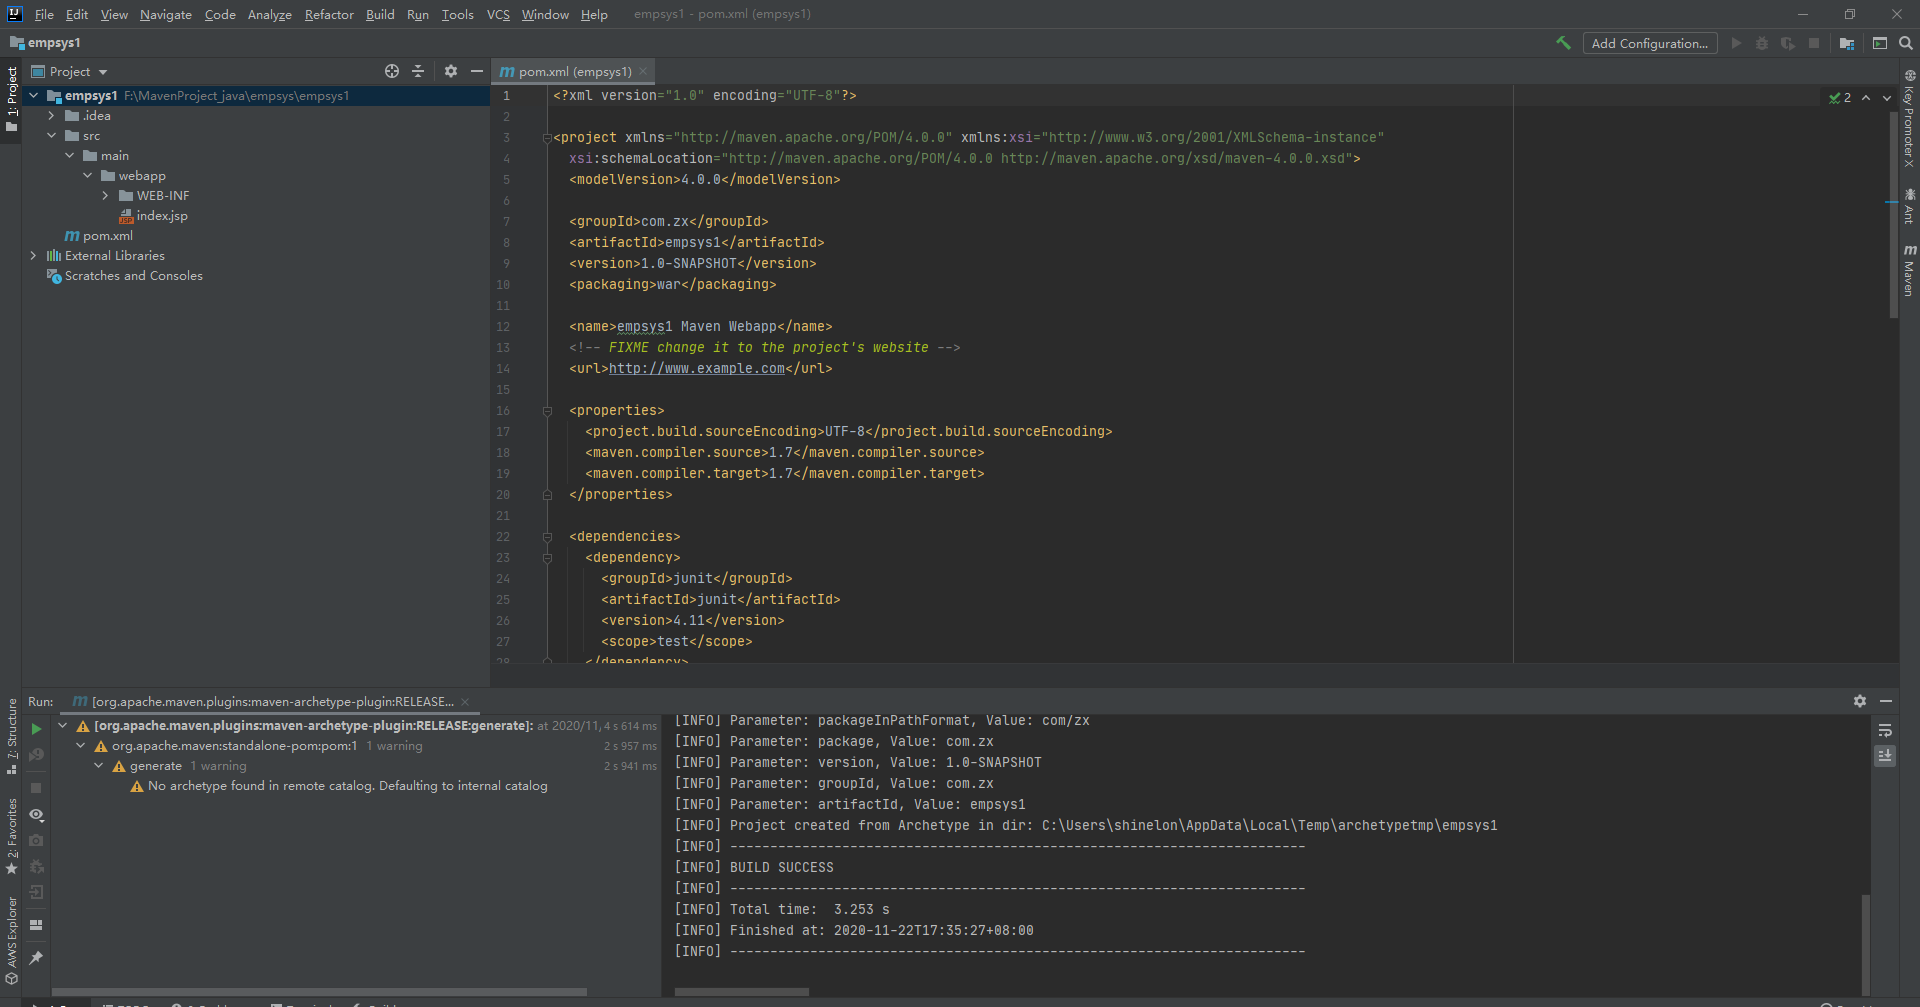Click the camera icon in Run panel sidebar

[36, 841]
